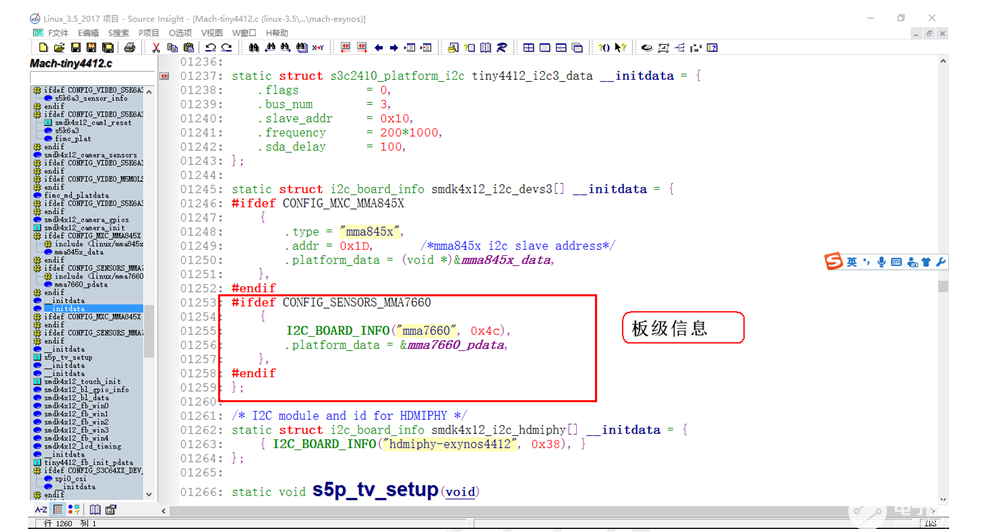Image resolution: width=988 pixels, height=532 pixels.
Task: Click the symbol search input field
Action: coord(92,78)
